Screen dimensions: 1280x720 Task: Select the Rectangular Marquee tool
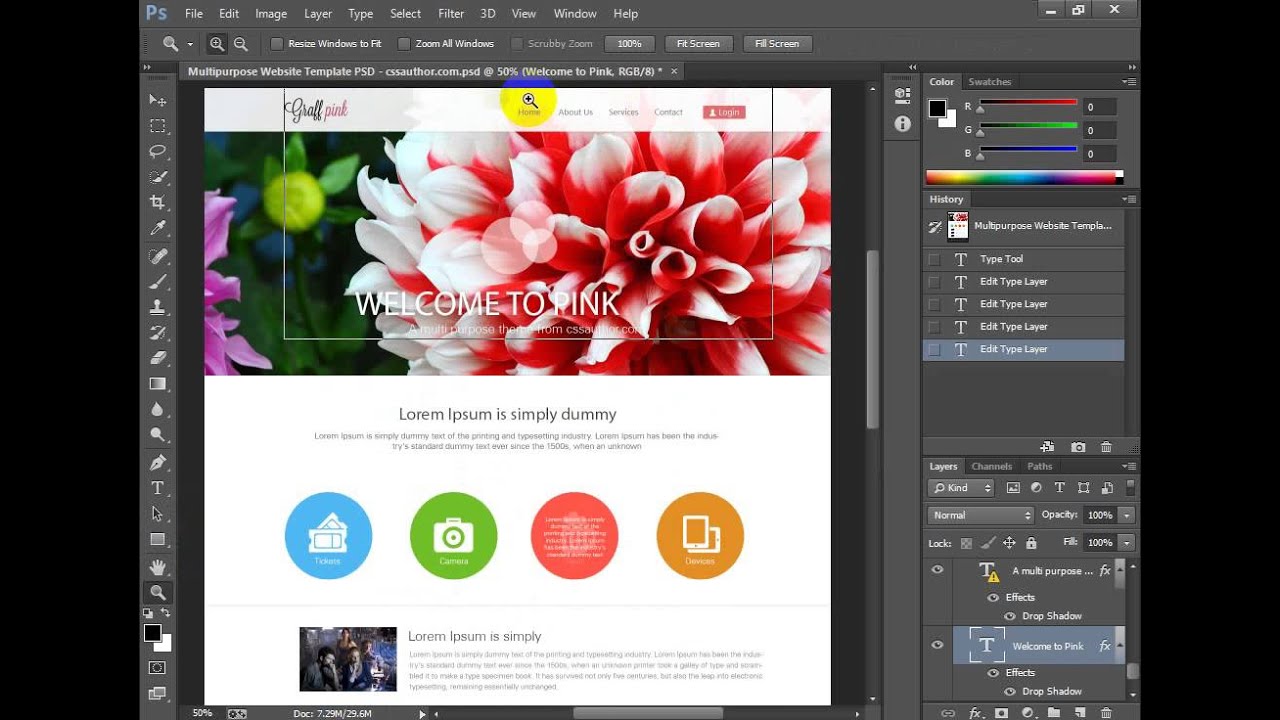158,126
